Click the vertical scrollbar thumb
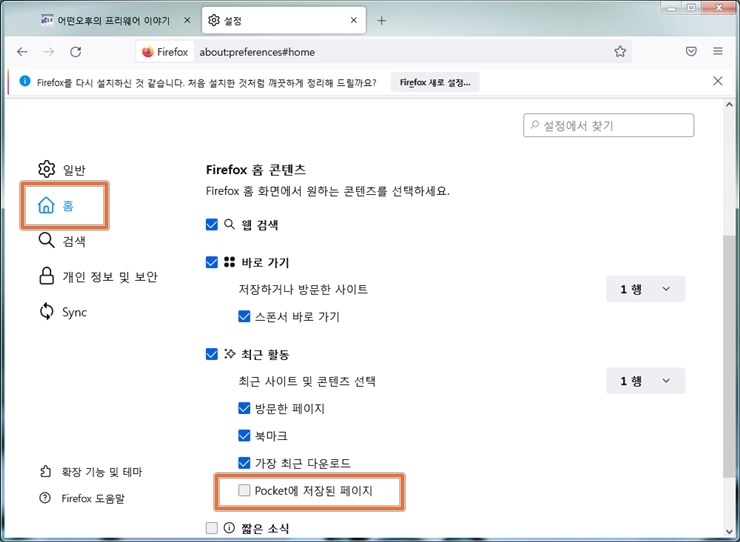The height and width of the screenshot is (542, 740). click(729, 355)
